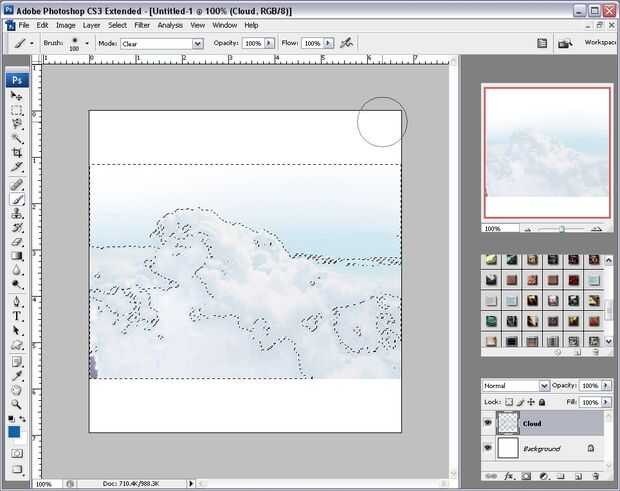Viewport: 620px width, 491px height.
Task: Enable airbrush capabilities in options bar
Action: tap(347, 43)
